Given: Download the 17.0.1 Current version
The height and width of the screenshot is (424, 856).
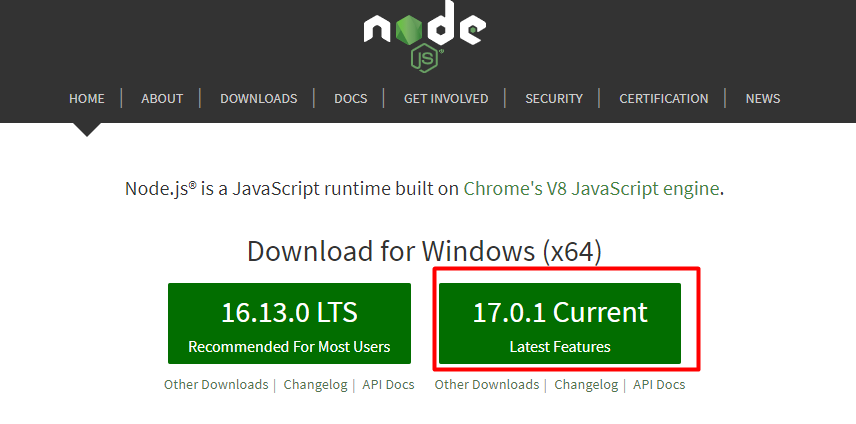Looking at the screenshot, I should click(x=560, y=324).
